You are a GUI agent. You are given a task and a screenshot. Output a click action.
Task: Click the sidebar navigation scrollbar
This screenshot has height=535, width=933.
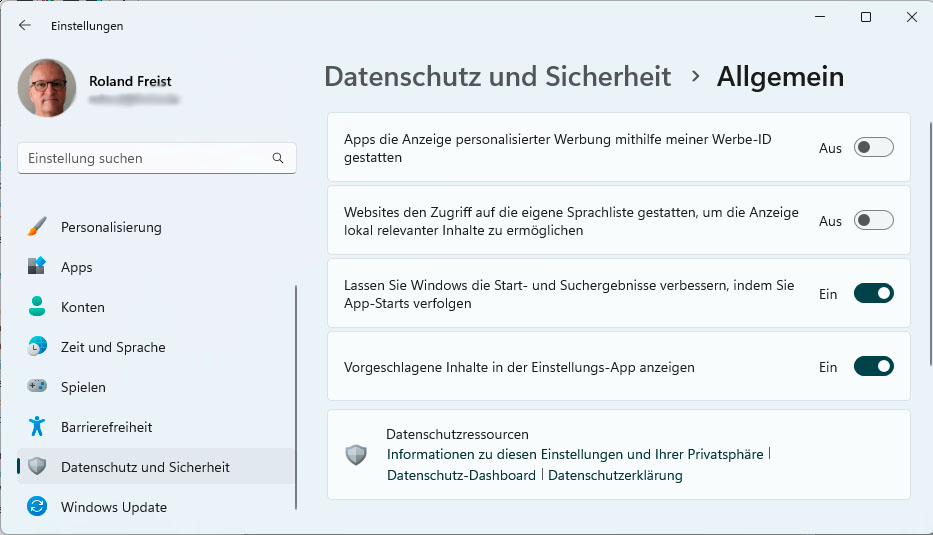296,397
